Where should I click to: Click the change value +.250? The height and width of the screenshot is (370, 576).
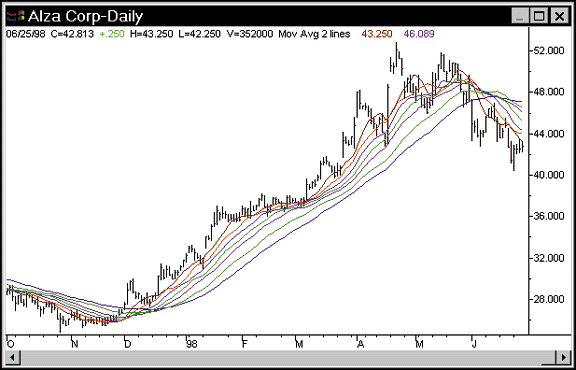point(112,34)
